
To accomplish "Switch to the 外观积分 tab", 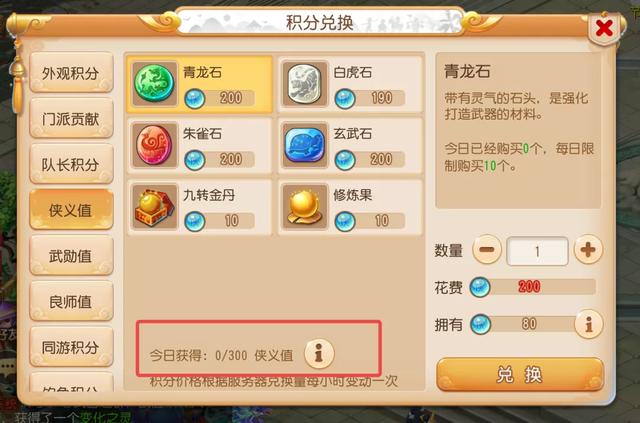I will 71,73.
